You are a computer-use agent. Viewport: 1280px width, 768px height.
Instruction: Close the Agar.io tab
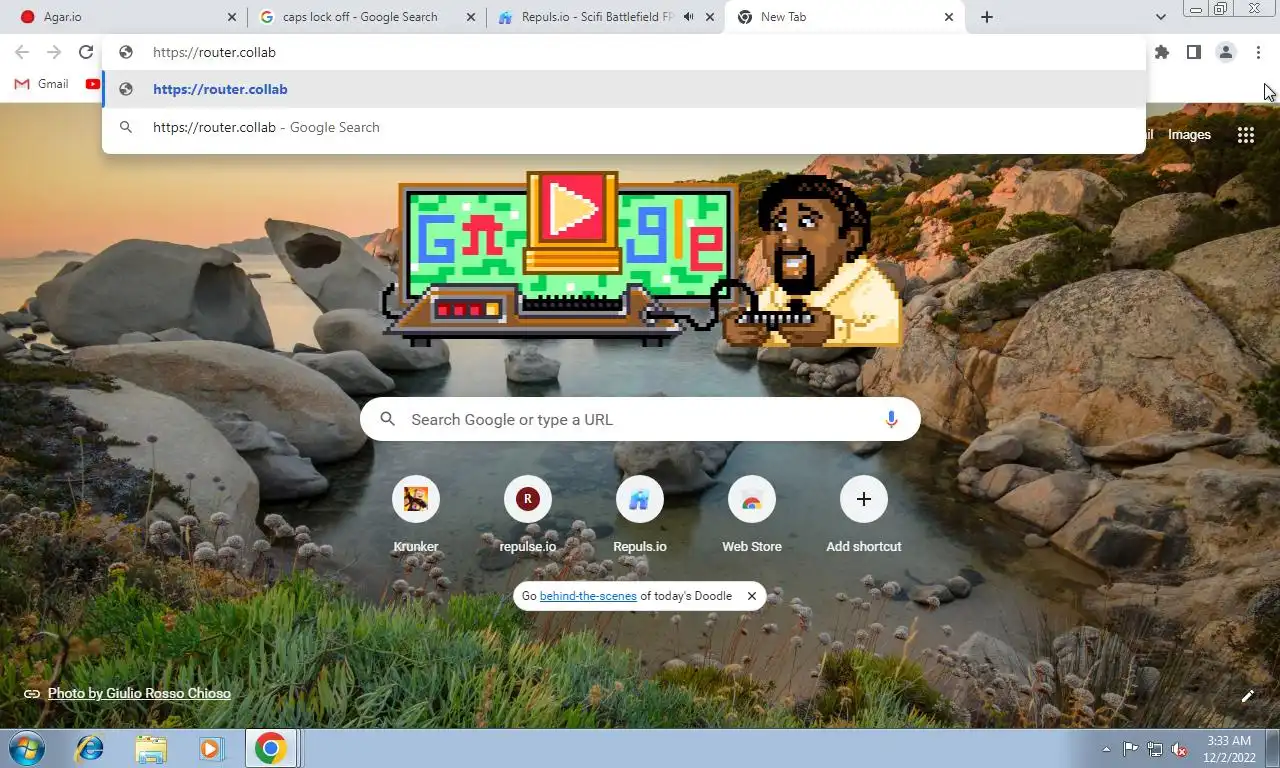232,17
